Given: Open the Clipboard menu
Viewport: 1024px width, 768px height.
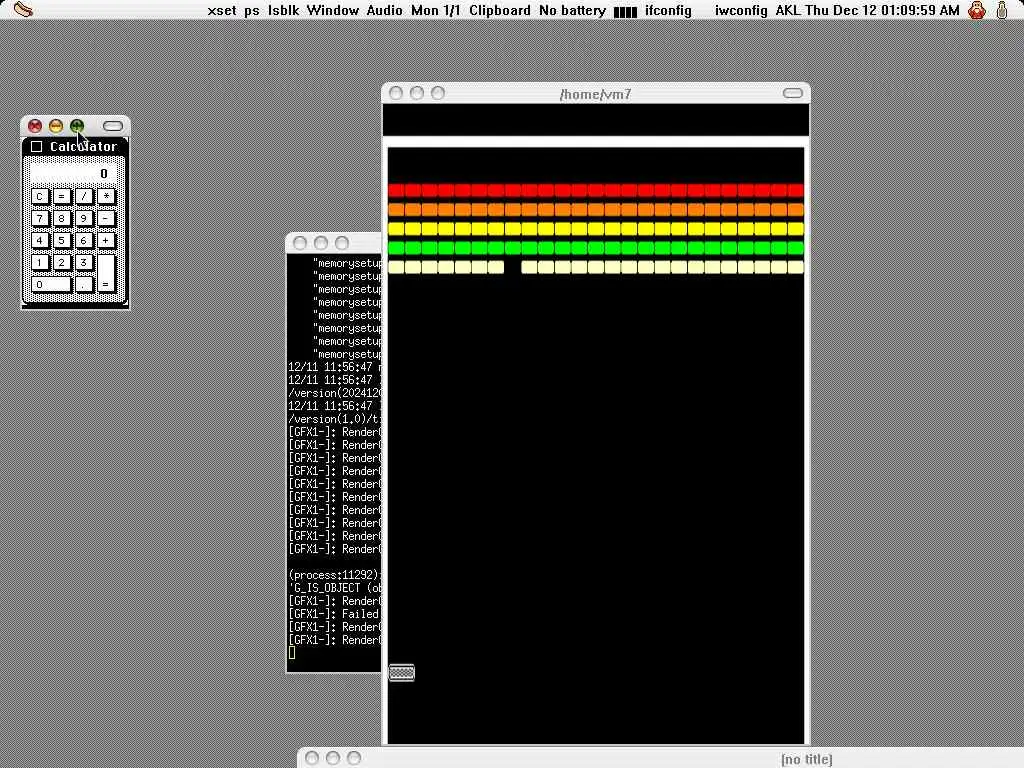Looking at the screenshot, I should pos(500,10).
